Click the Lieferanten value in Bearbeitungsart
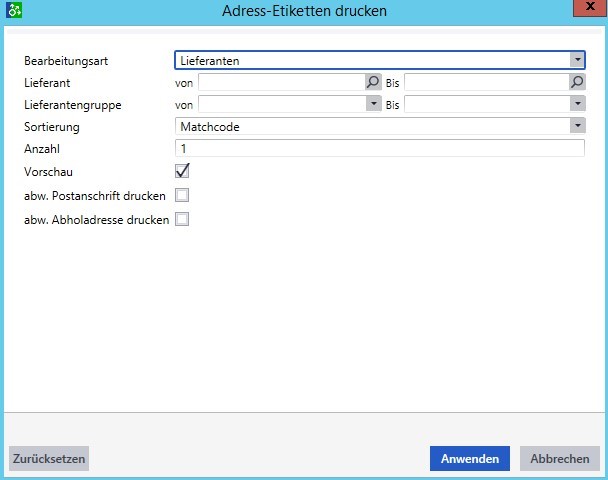This screenshot has height=480, width=608. point(210,61)
